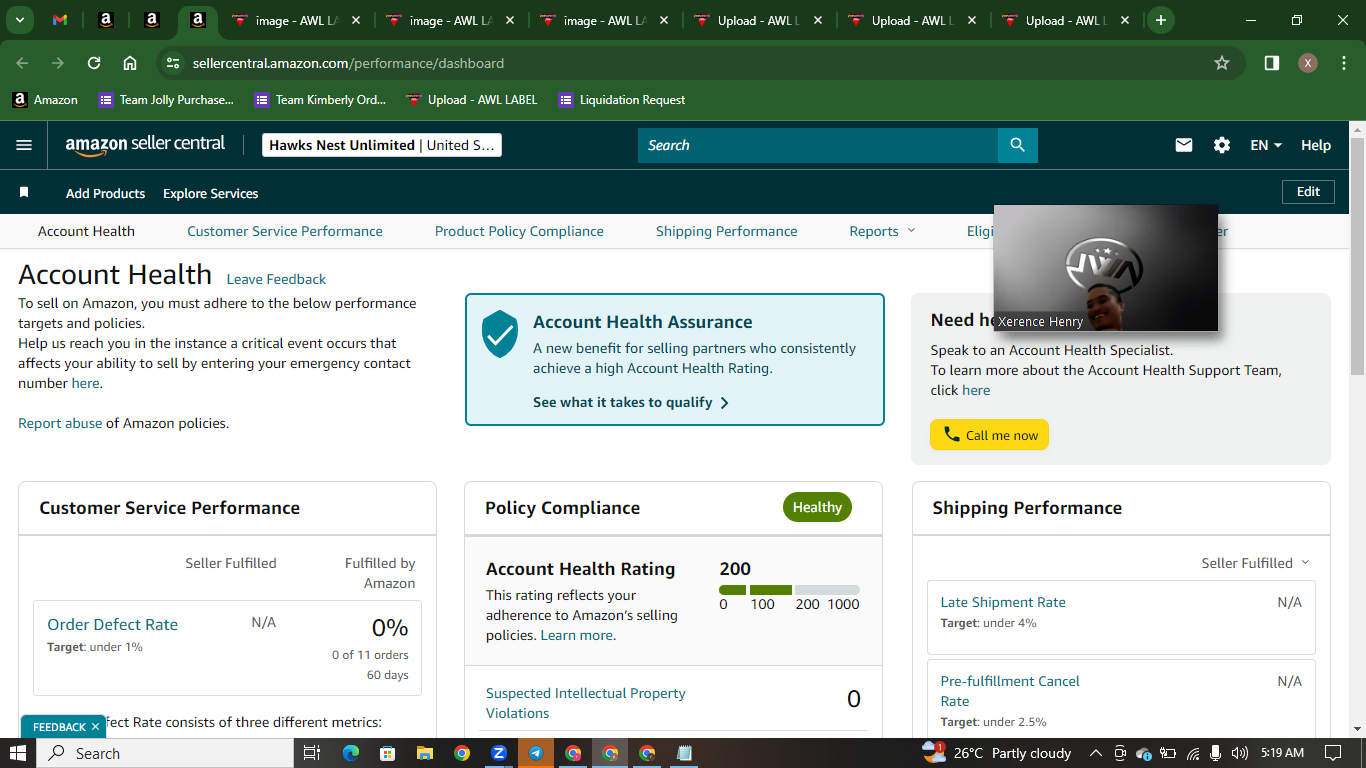This screenshot has width=1366, height=768.
Task: Click the Seller Central search field
Action: pyautogui.click(x=818, y=145)
